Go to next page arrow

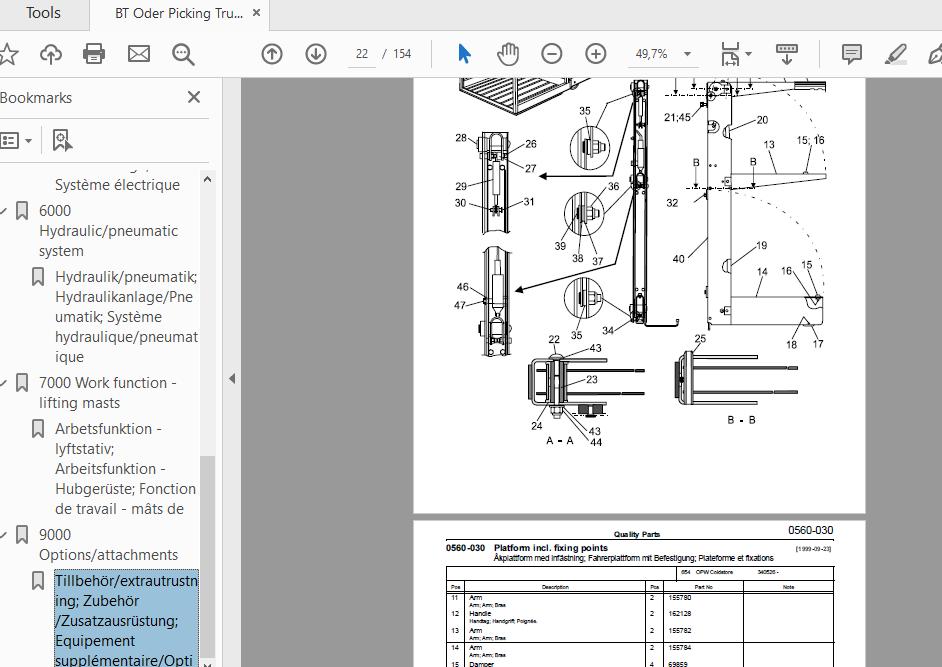coord(316,54)
